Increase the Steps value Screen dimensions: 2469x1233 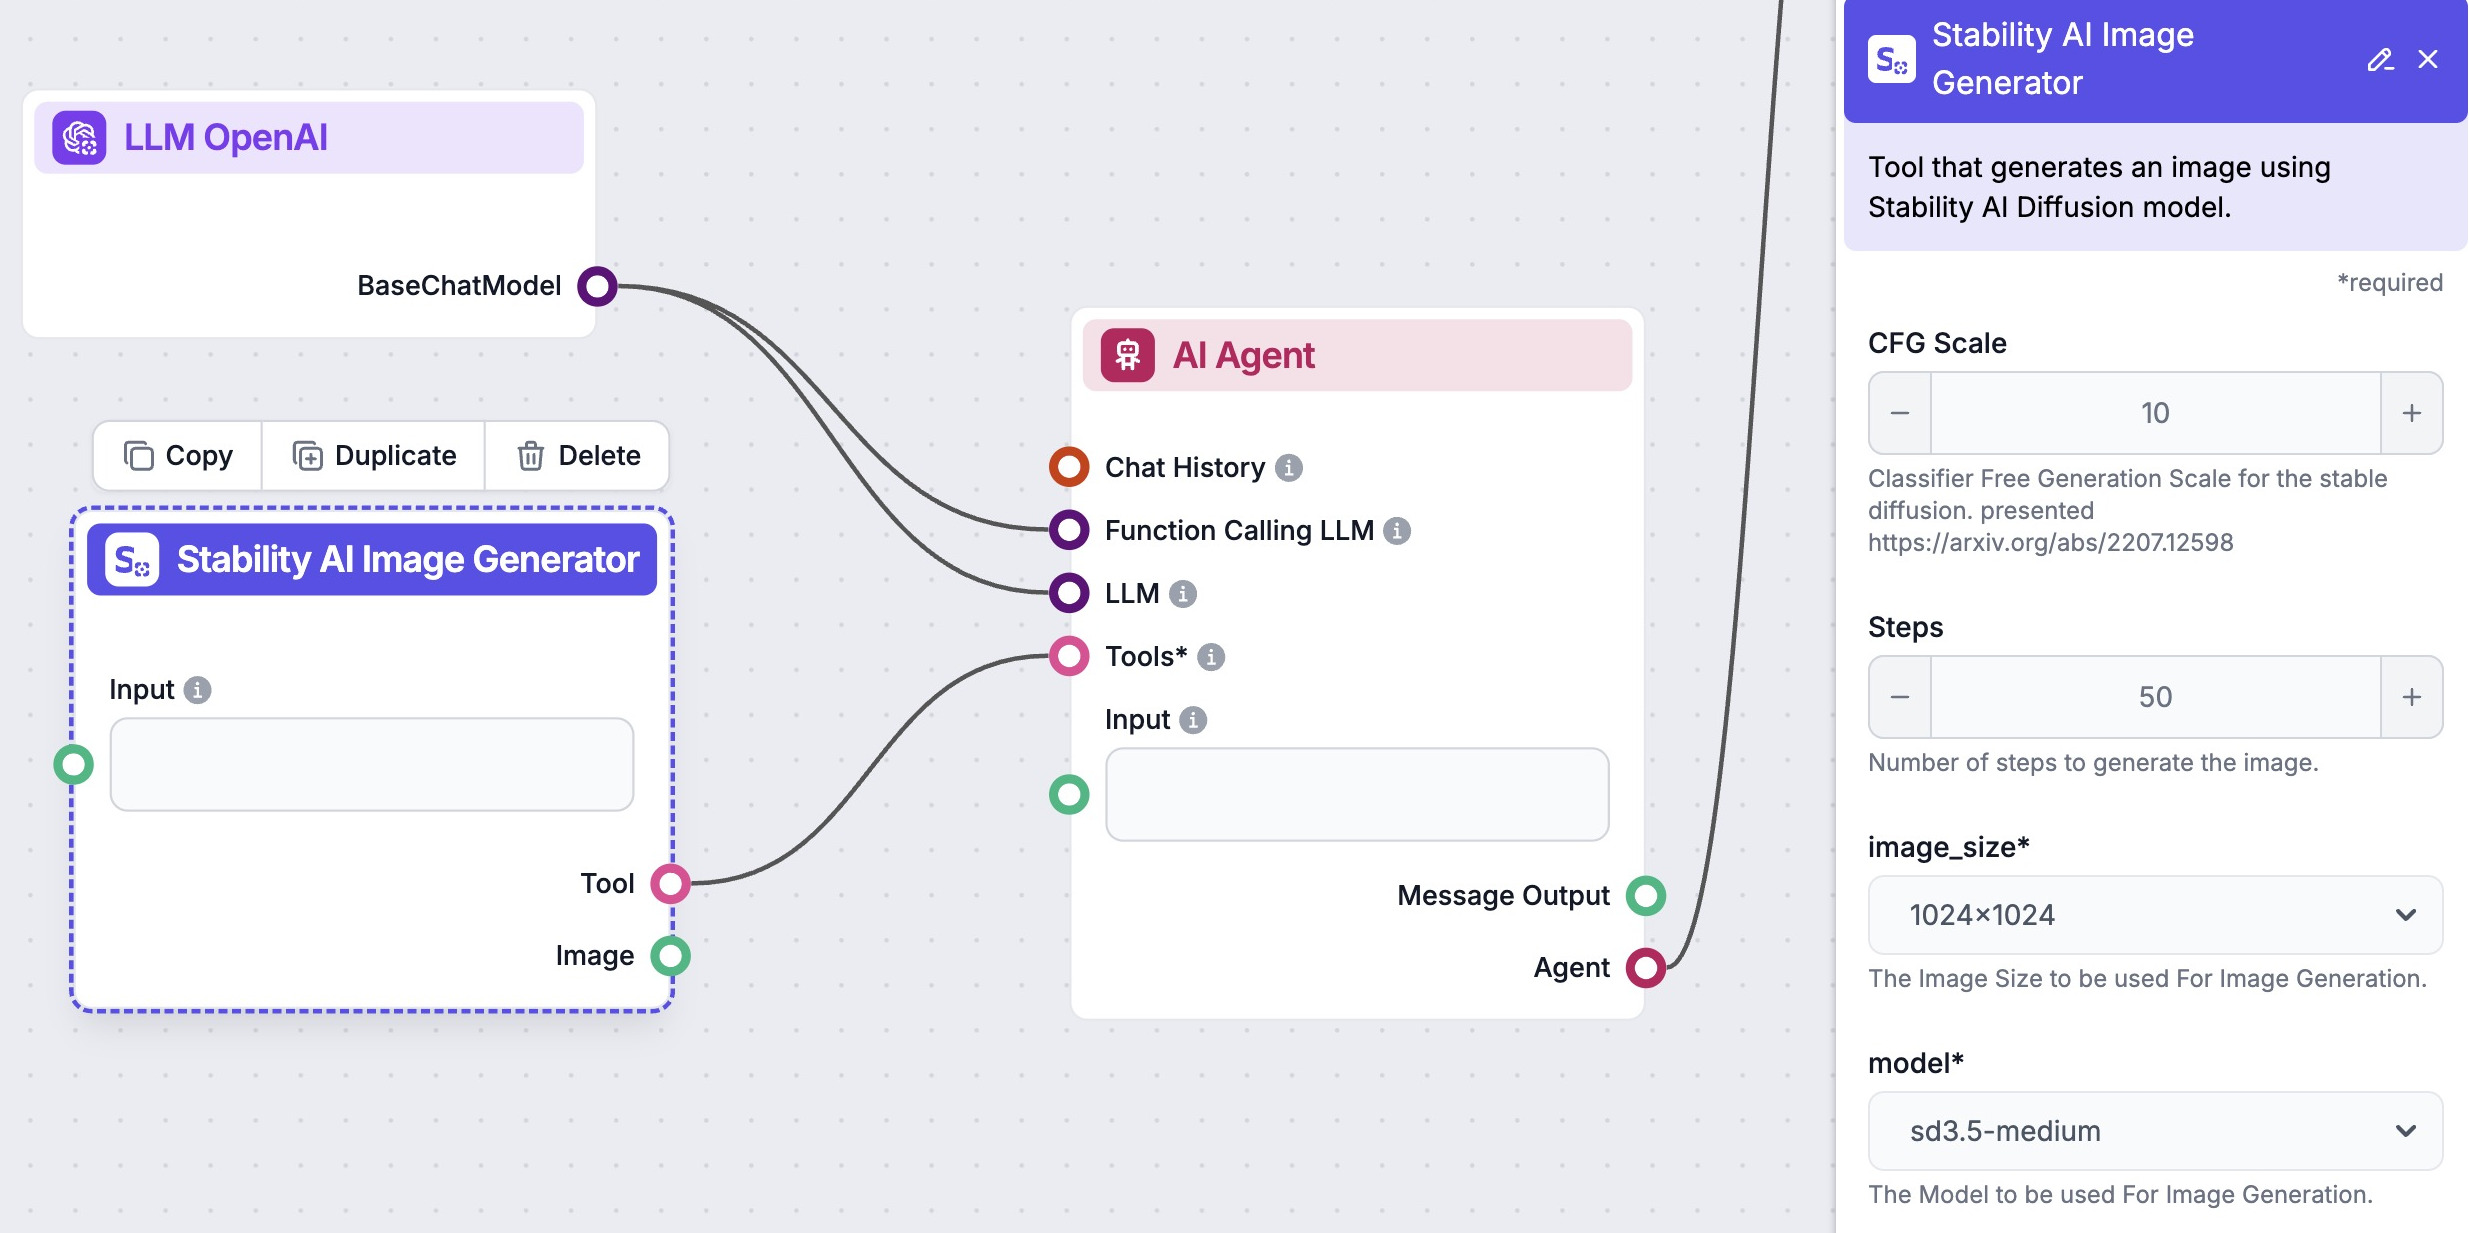[2412, 697]
